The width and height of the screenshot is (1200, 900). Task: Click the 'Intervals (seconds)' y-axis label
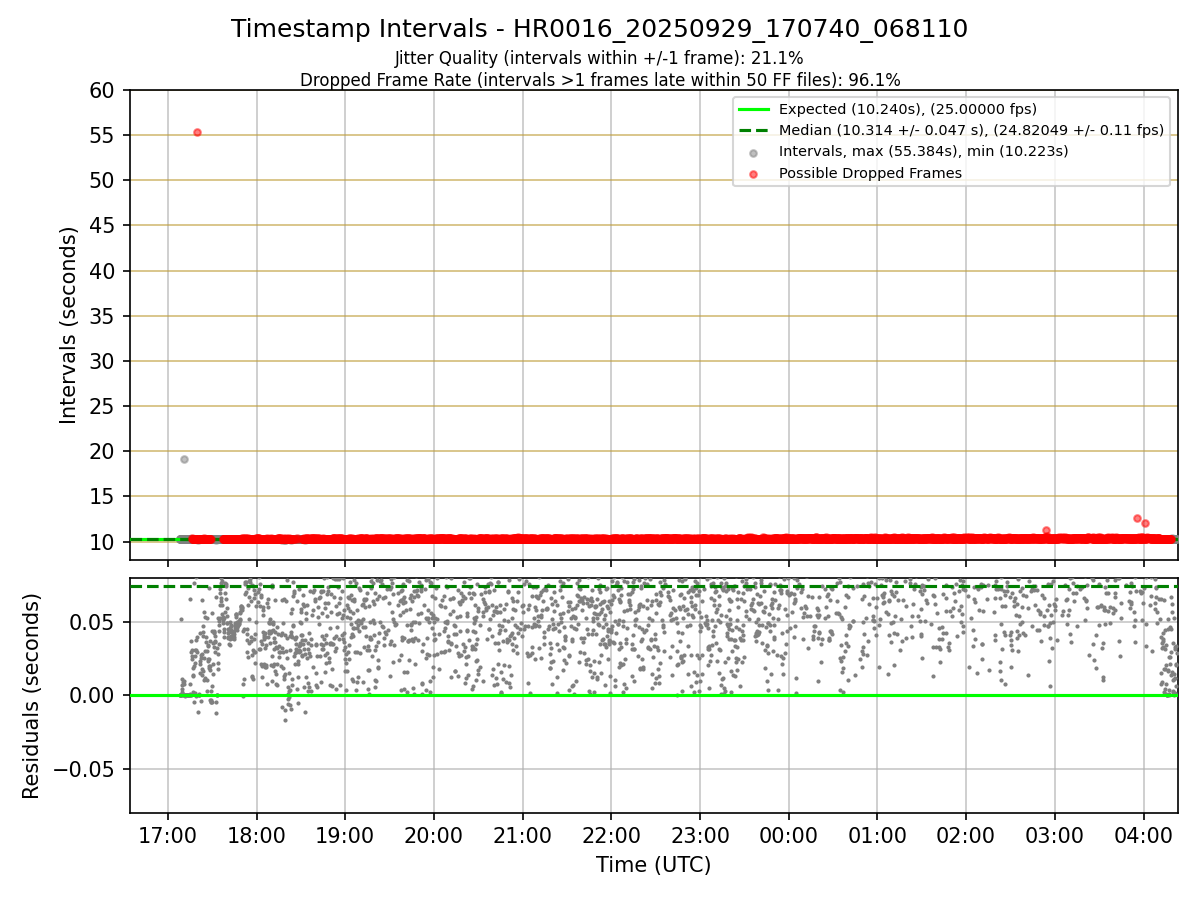[x=68, y=325]
